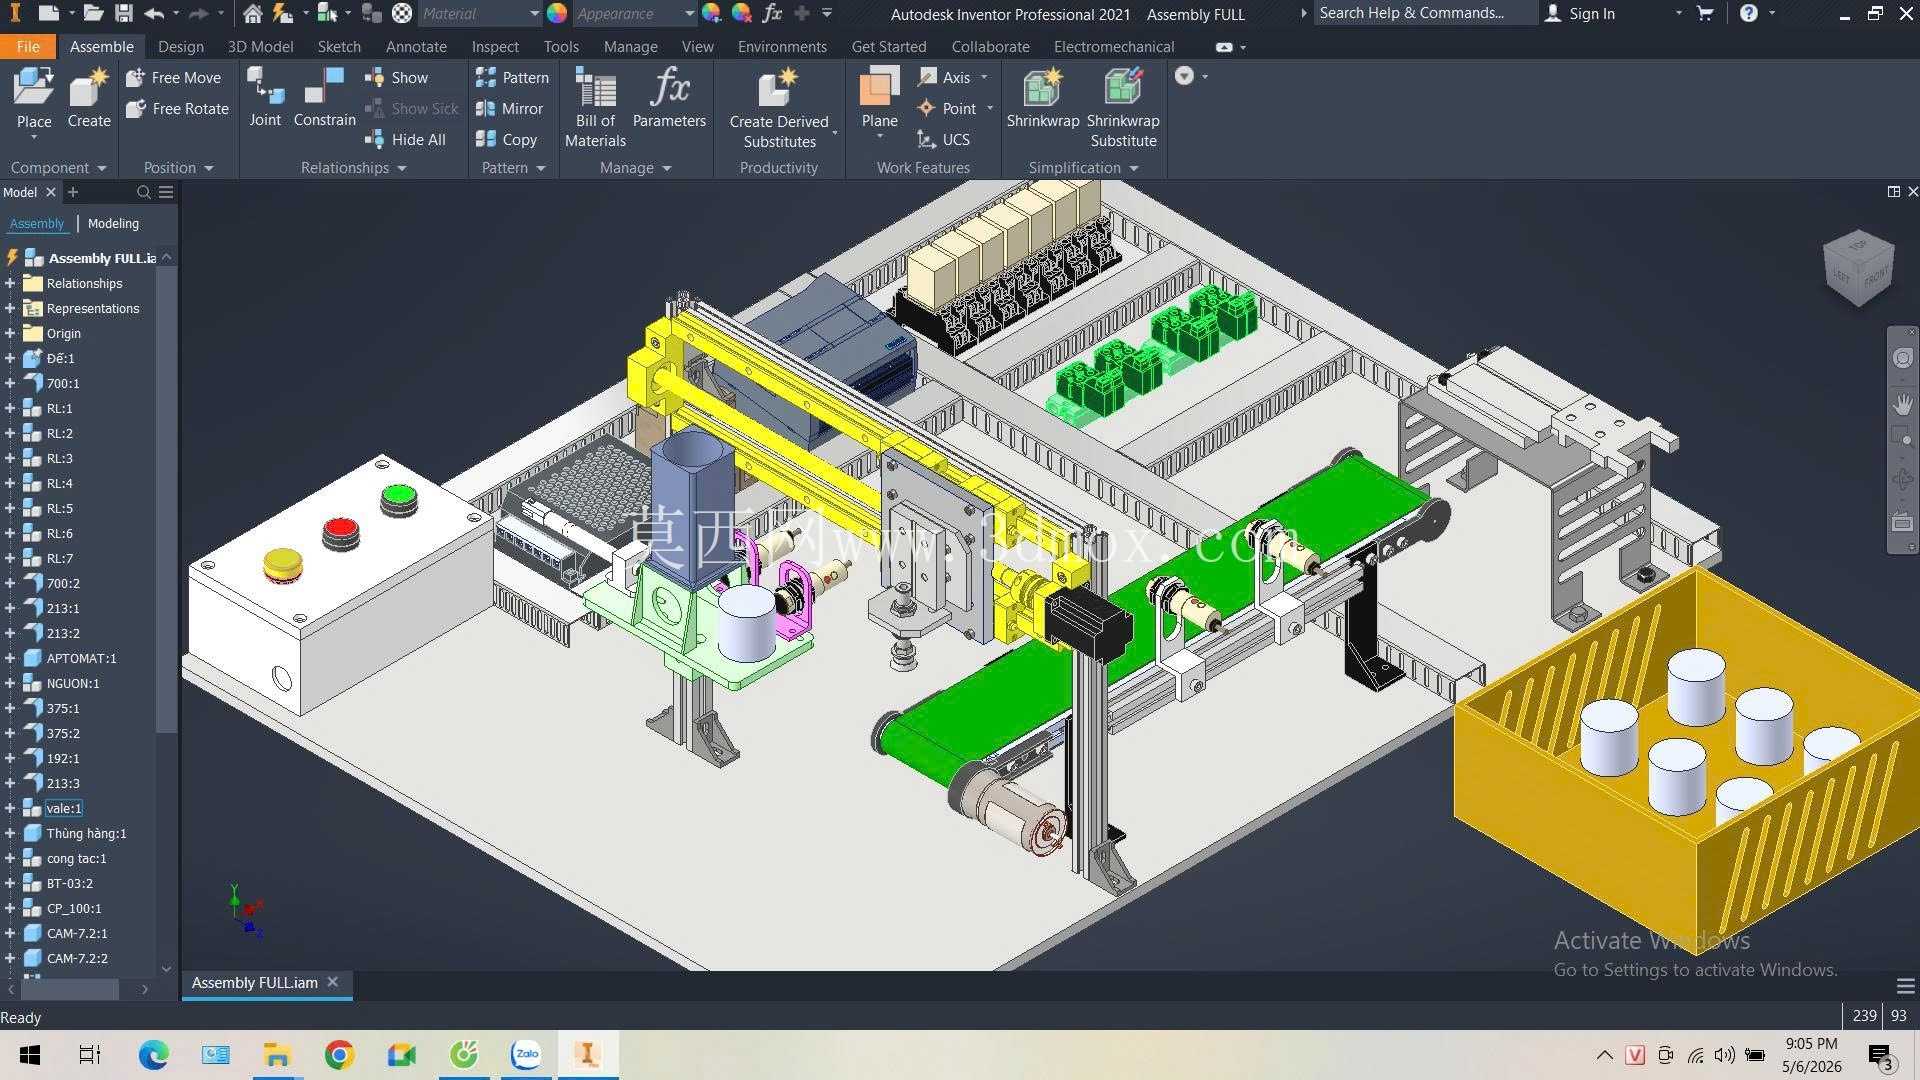
Task: Open the Constrain tool
Action: coord(324,98)
